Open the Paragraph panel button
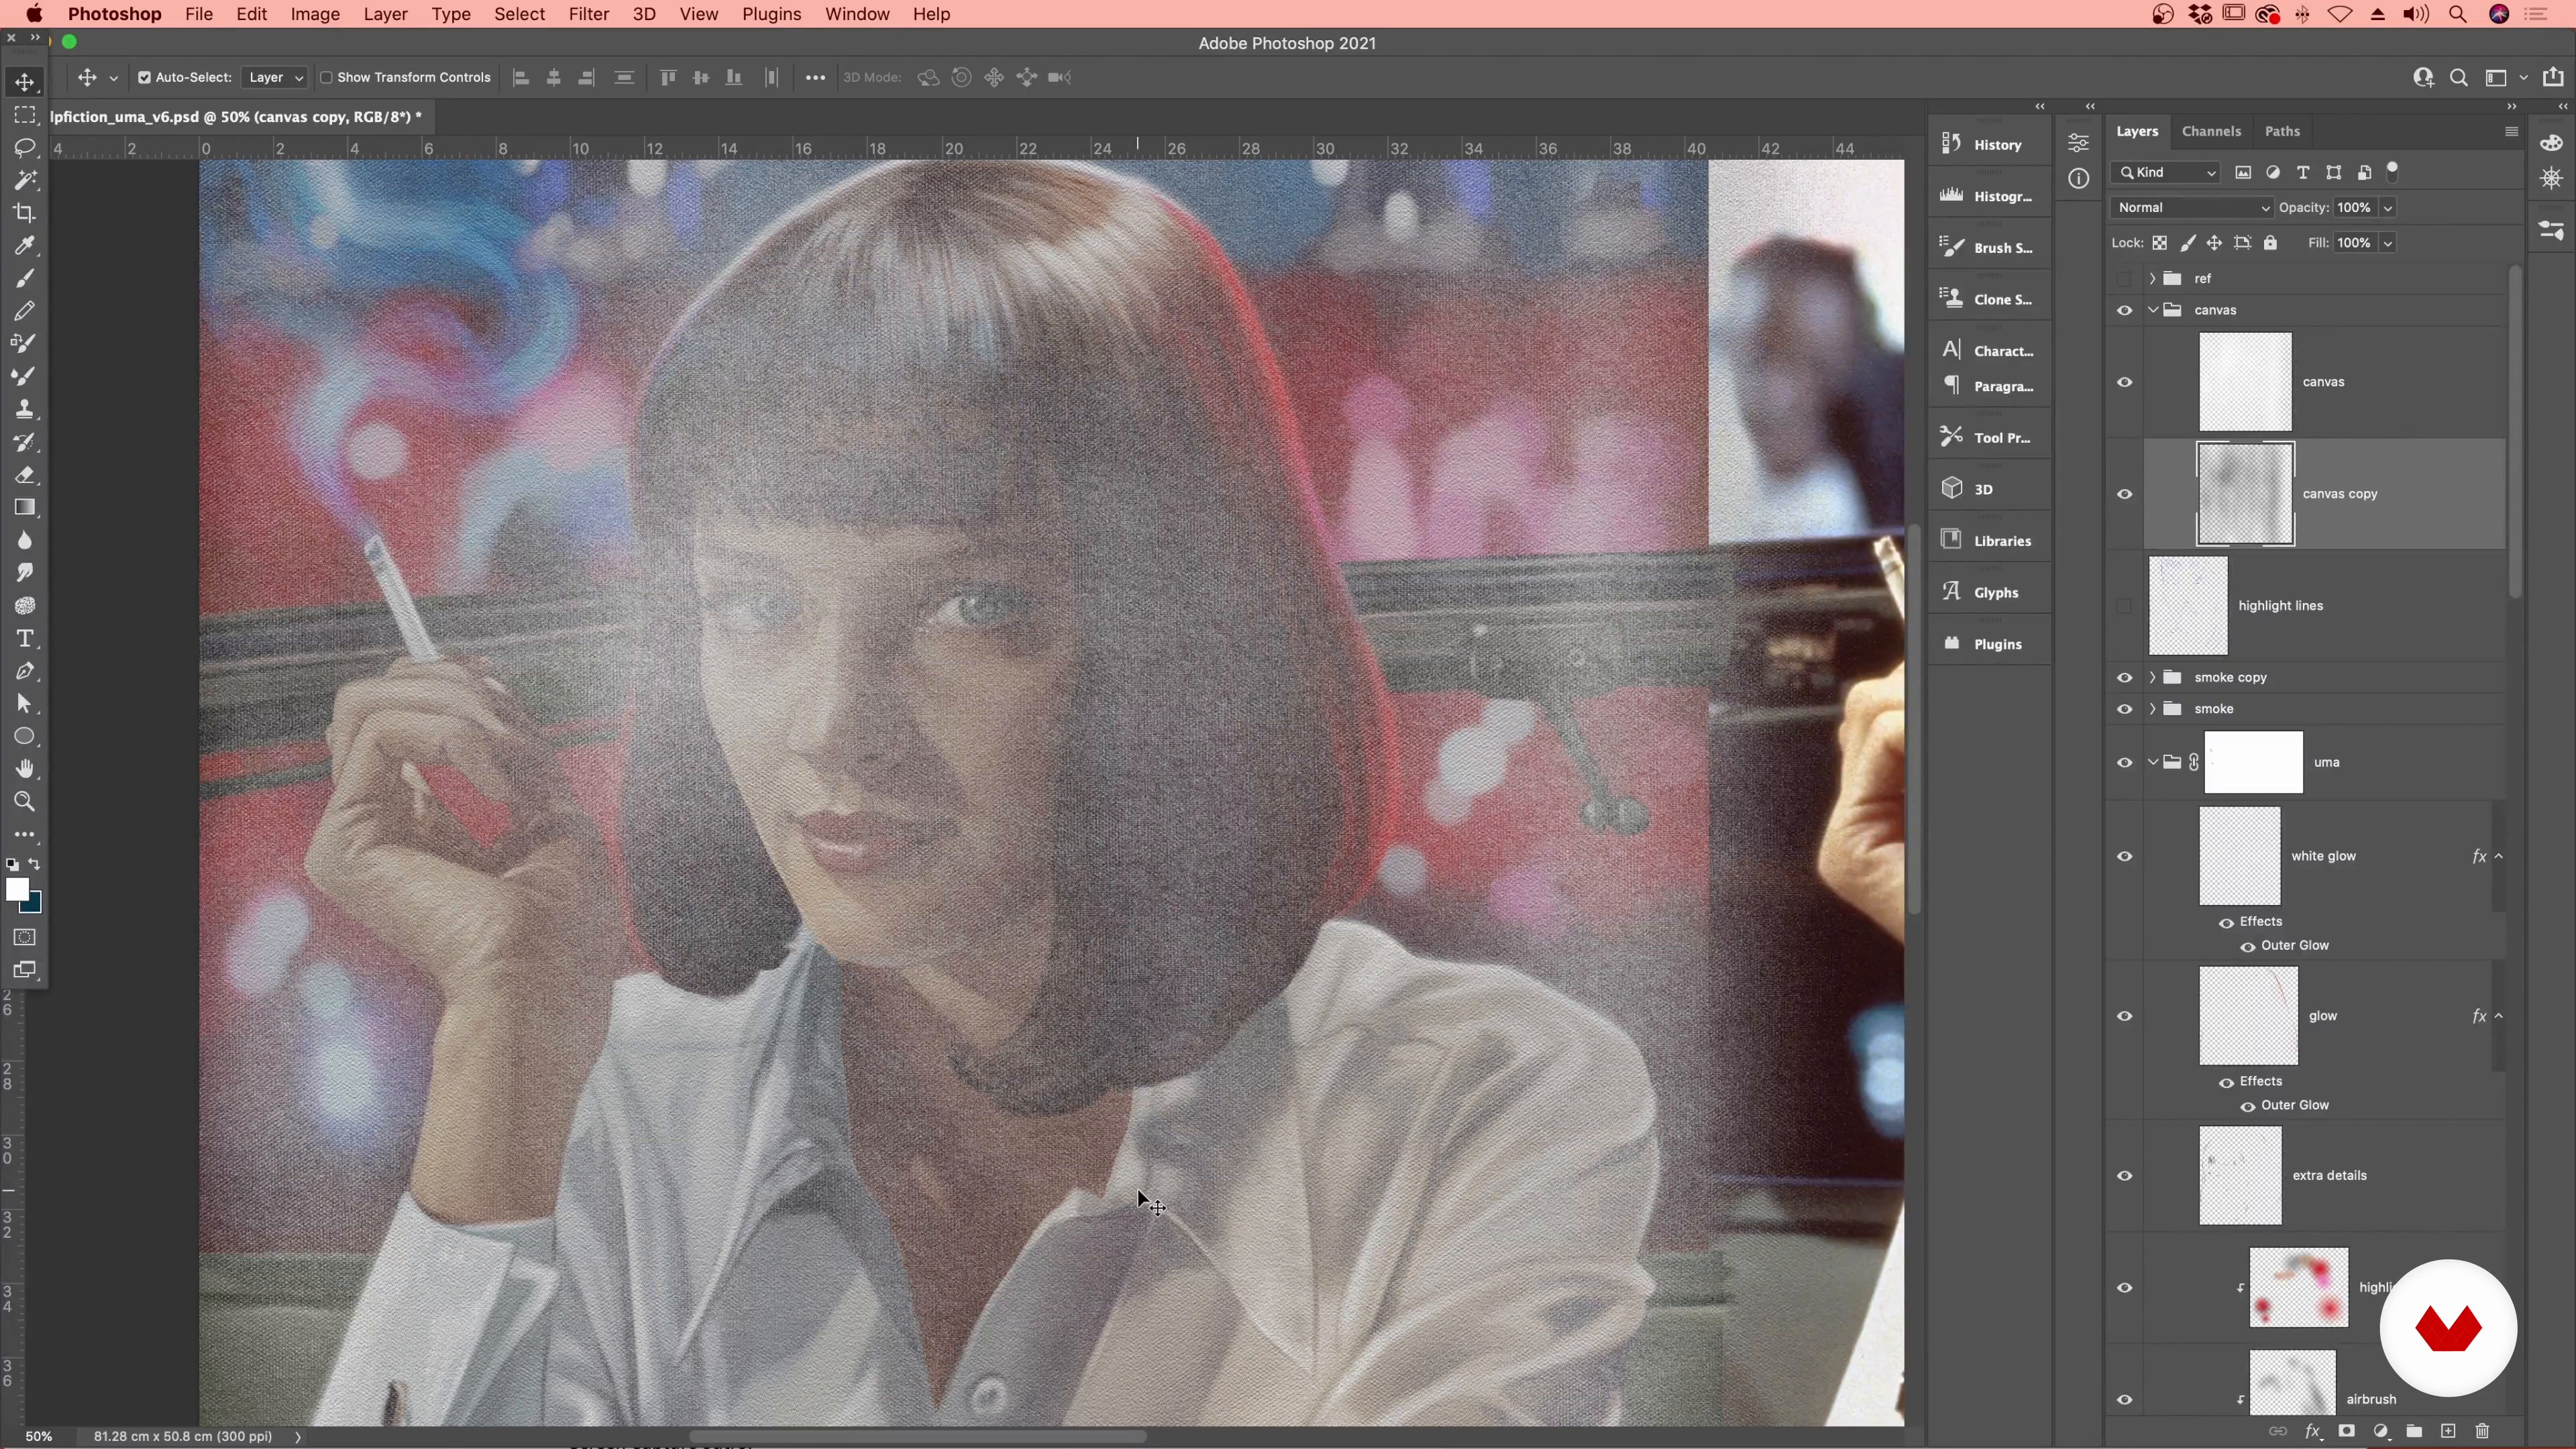The image size is (2576, 1449). [x=1989, y=386]
